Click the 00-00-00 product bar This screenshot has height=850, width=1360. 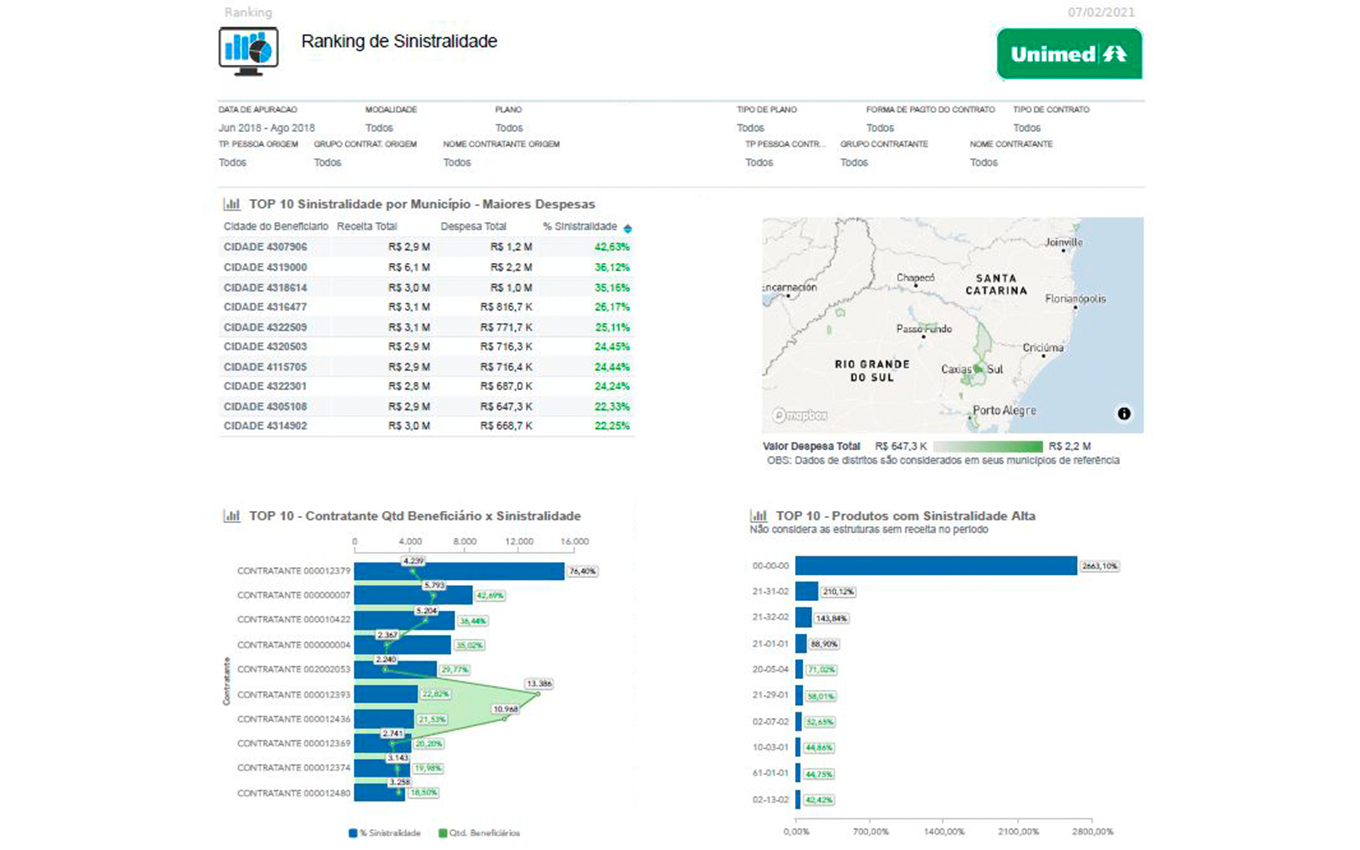[x=936, y=566]
